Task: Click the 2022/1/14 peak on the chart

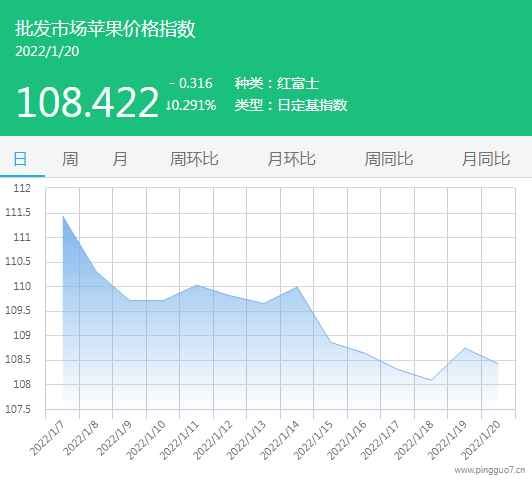Action: (297, 287)
